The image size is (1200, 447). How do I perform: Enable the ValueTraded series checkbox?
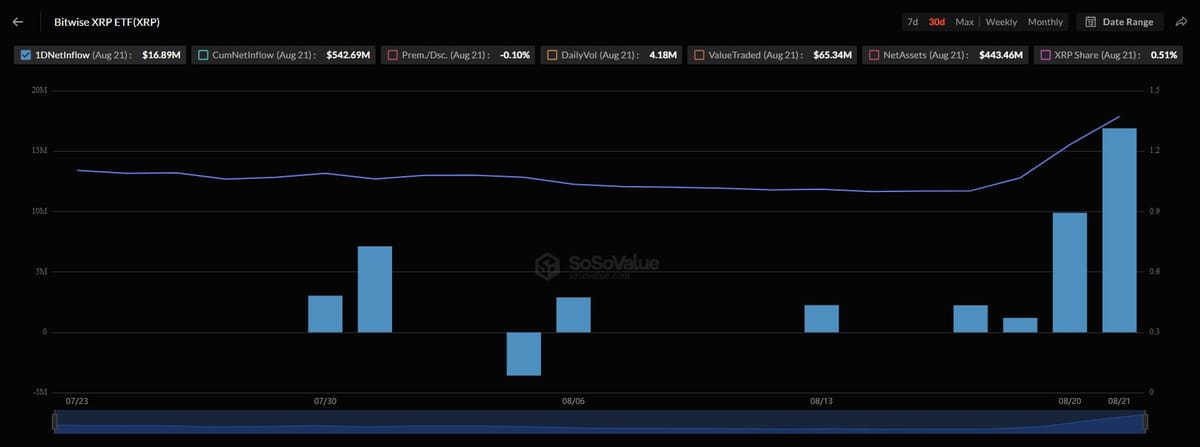[698, 55]
